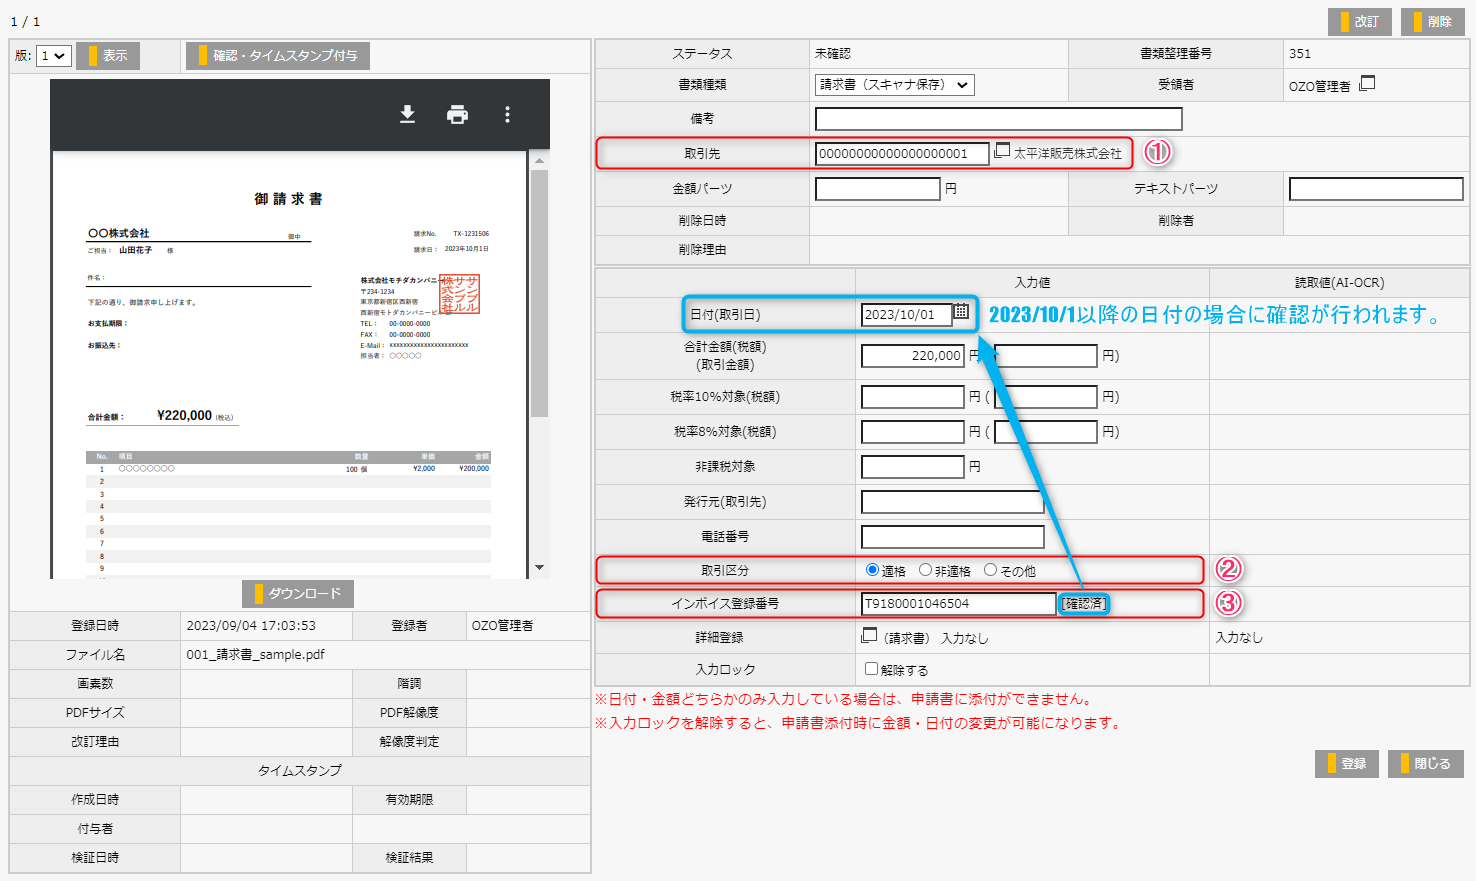Click the 改訂 button

pyautogui.click(x=1359, y=22)
